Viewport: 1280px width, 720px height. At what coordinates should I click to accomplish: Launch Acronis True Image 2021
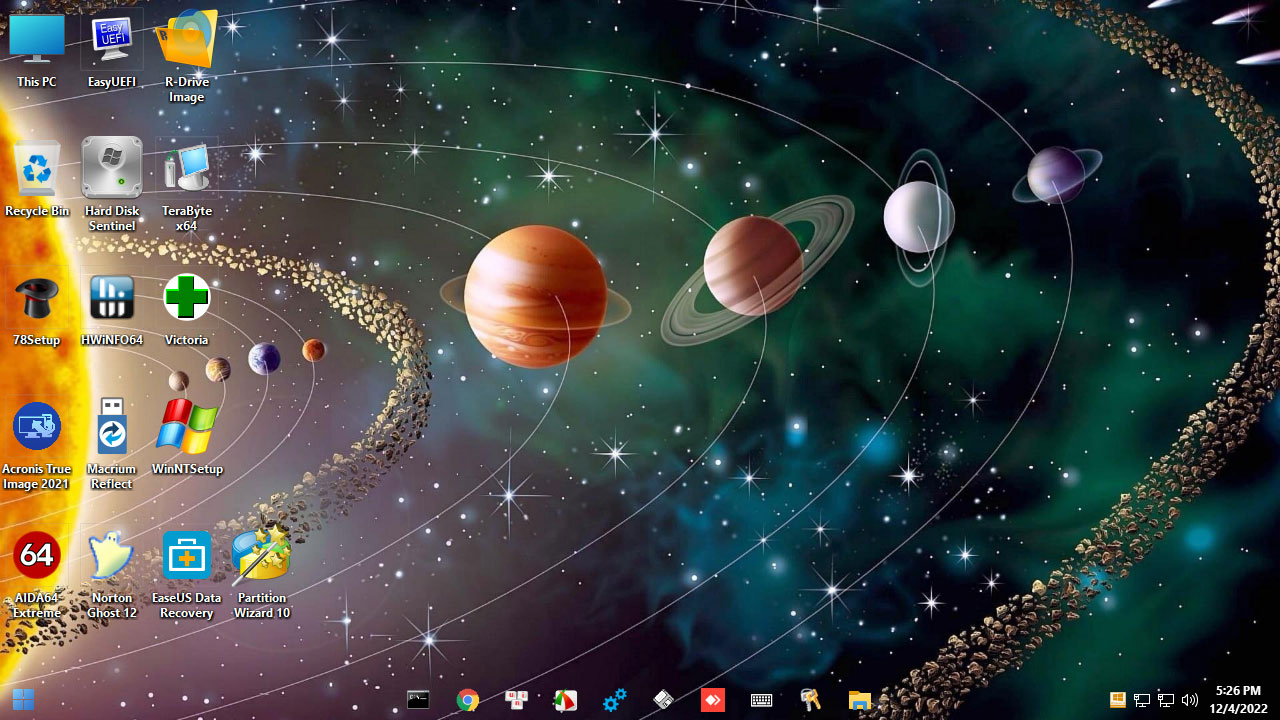[37, 446]
